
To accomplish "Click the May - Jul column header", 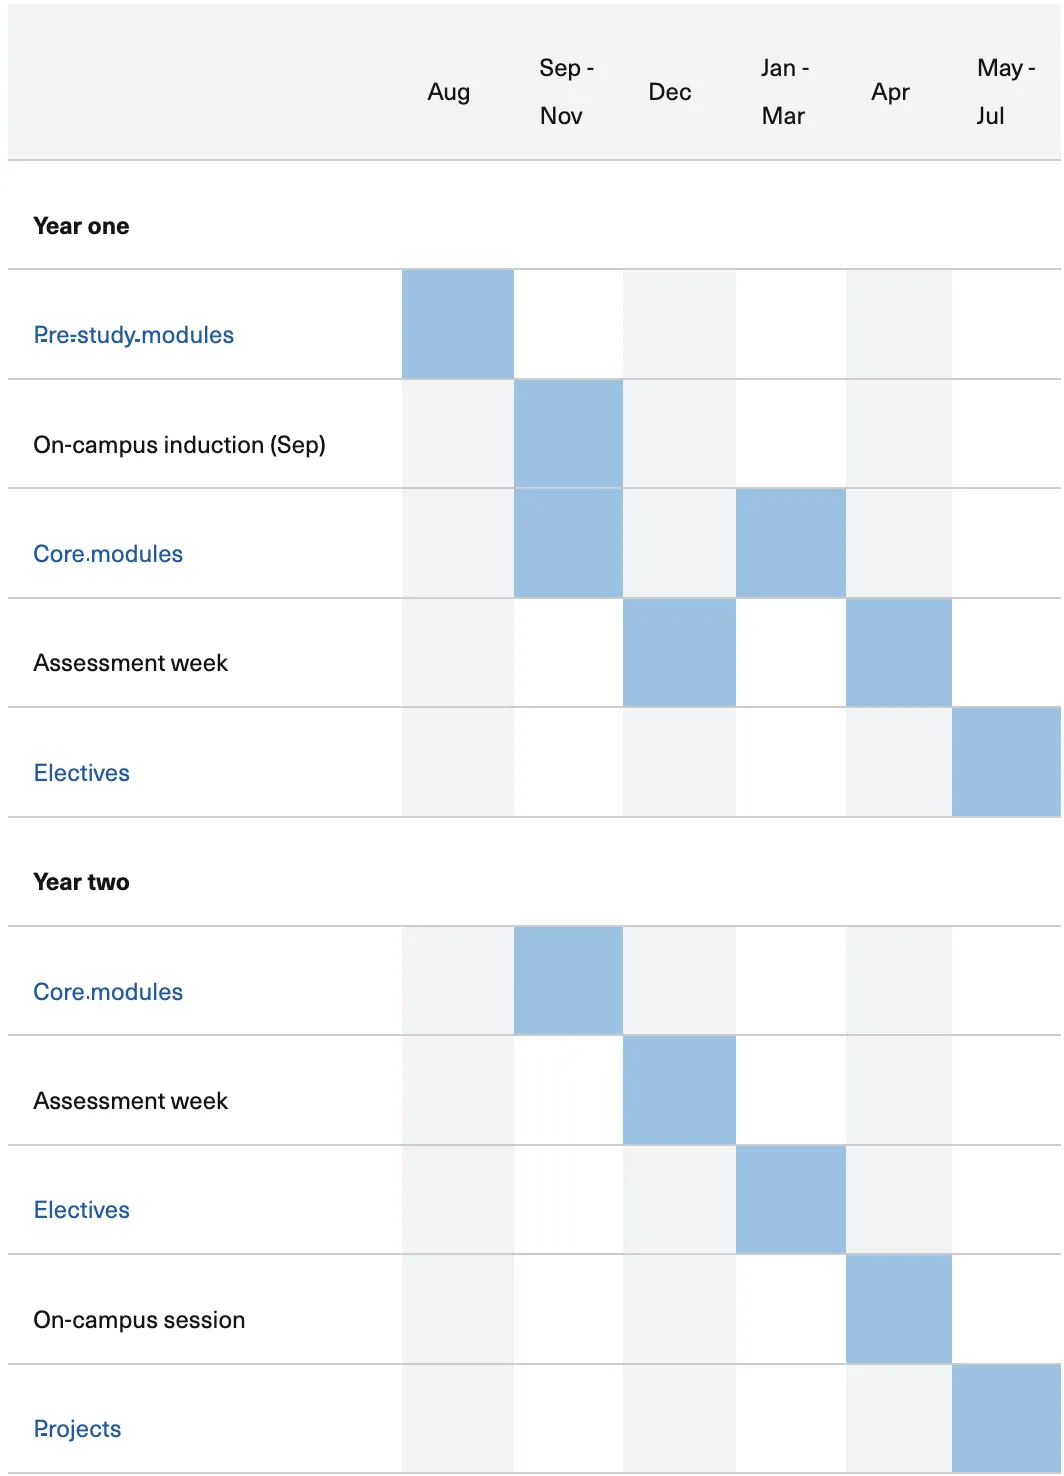I will tap(1004, 92).
